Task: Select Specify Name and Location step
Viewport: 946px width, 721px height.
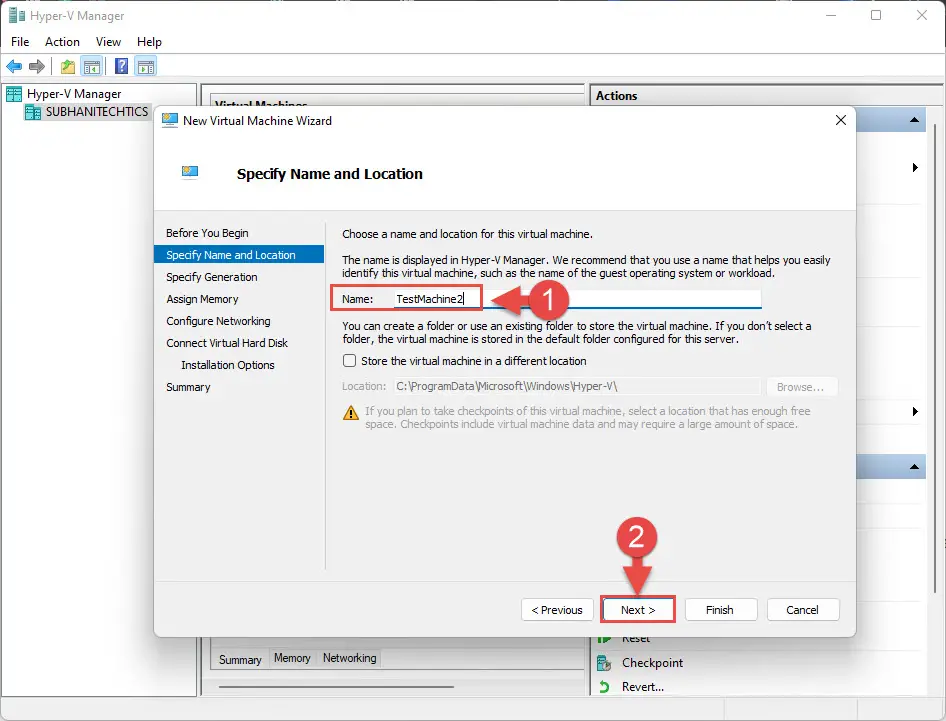Action: click(x=239, y=255)
